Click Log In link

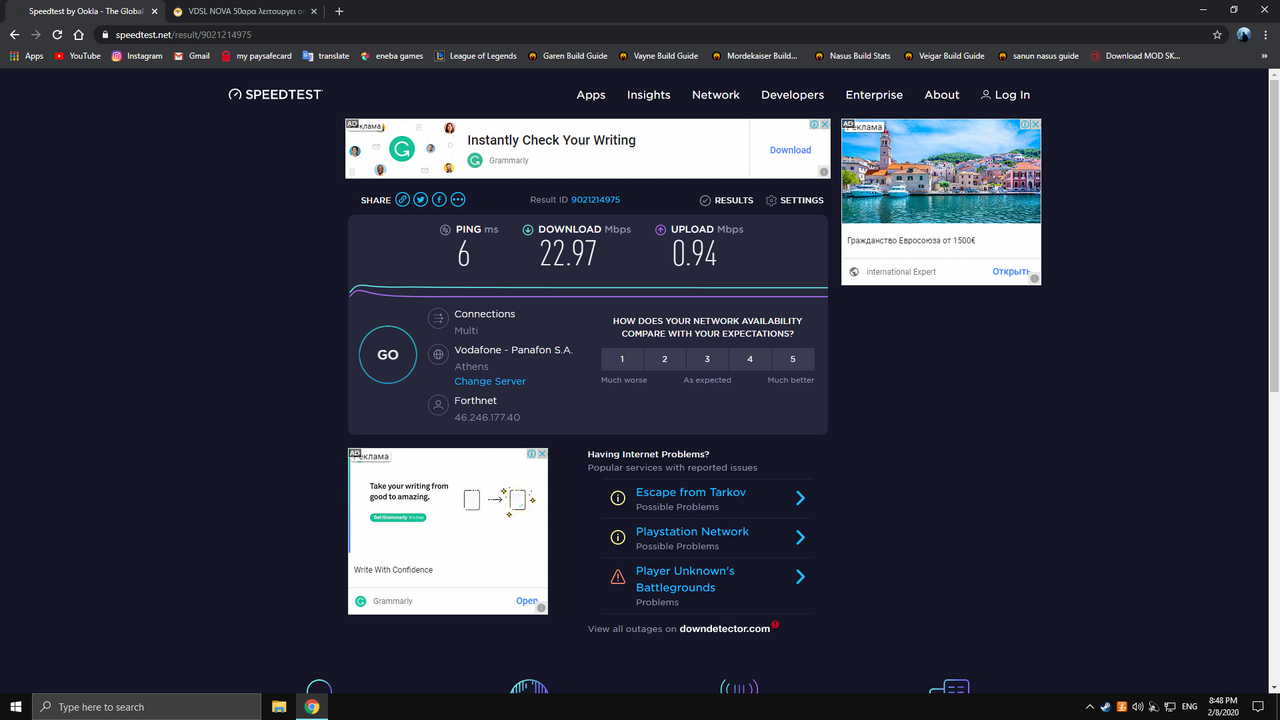pos(1006,95)
